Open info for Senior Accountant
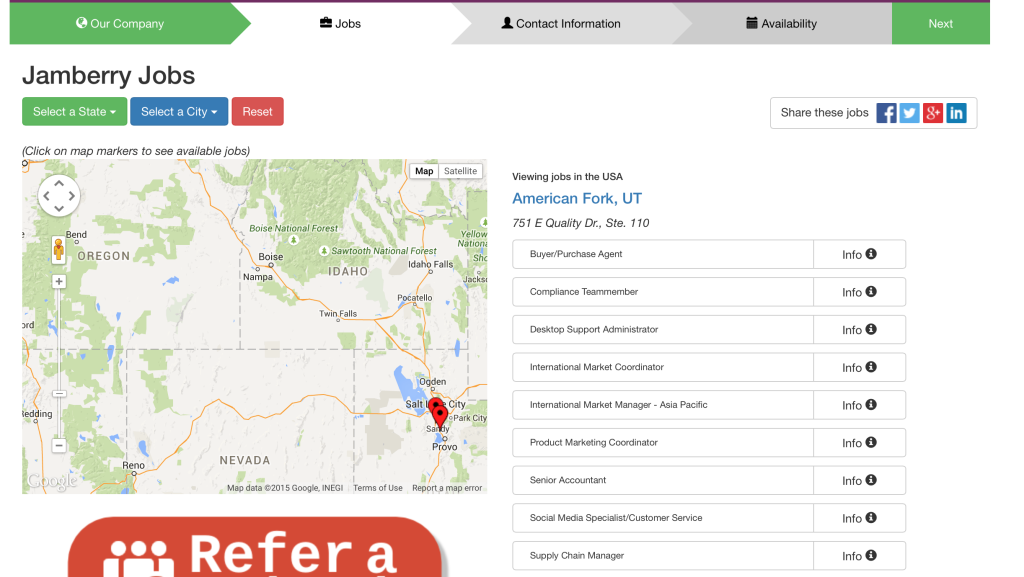The image size is (1024, 577). coord(859,480)
